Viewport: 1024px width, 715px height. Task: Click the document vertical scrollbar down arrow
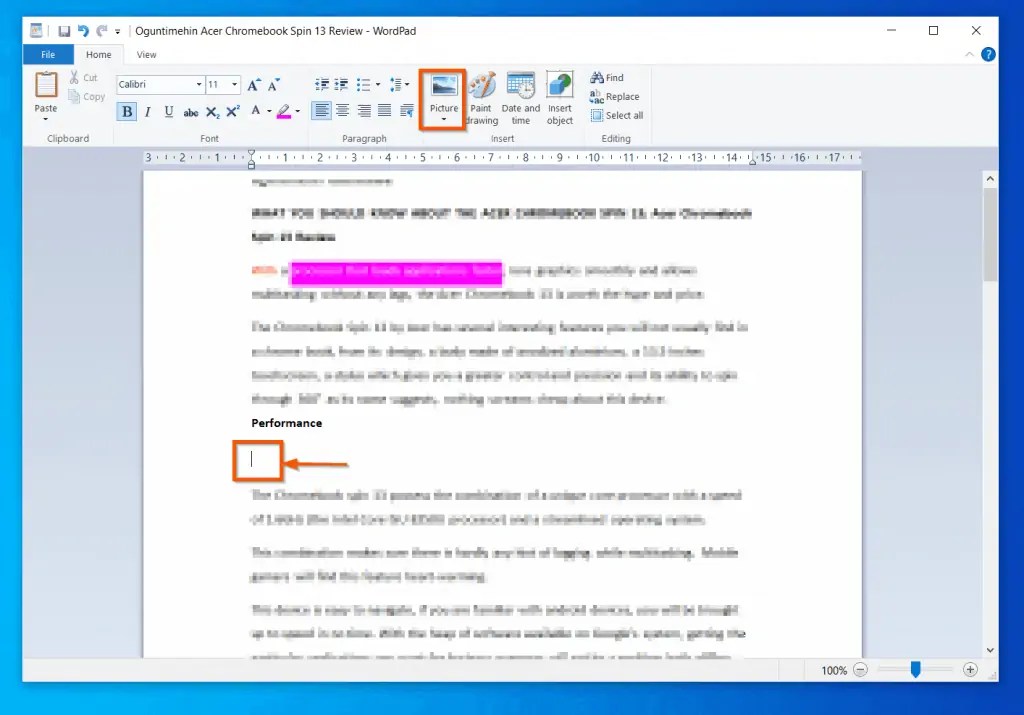coord(990,648)
